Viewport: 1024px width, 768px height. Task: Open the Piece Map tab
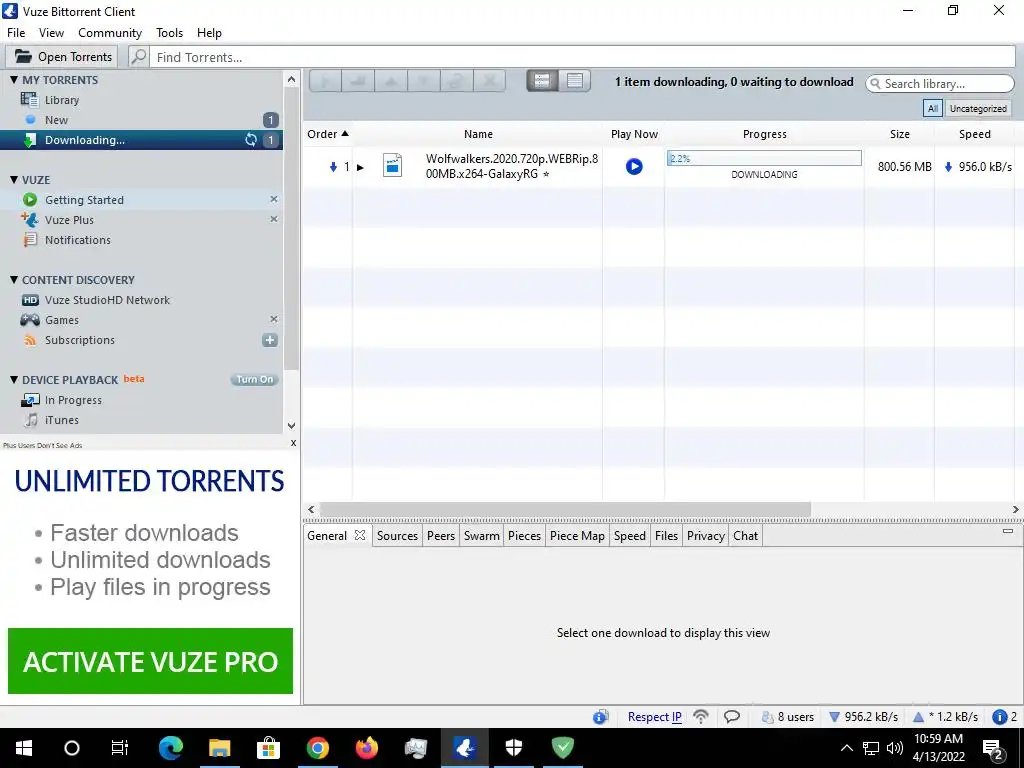point(577,536)
